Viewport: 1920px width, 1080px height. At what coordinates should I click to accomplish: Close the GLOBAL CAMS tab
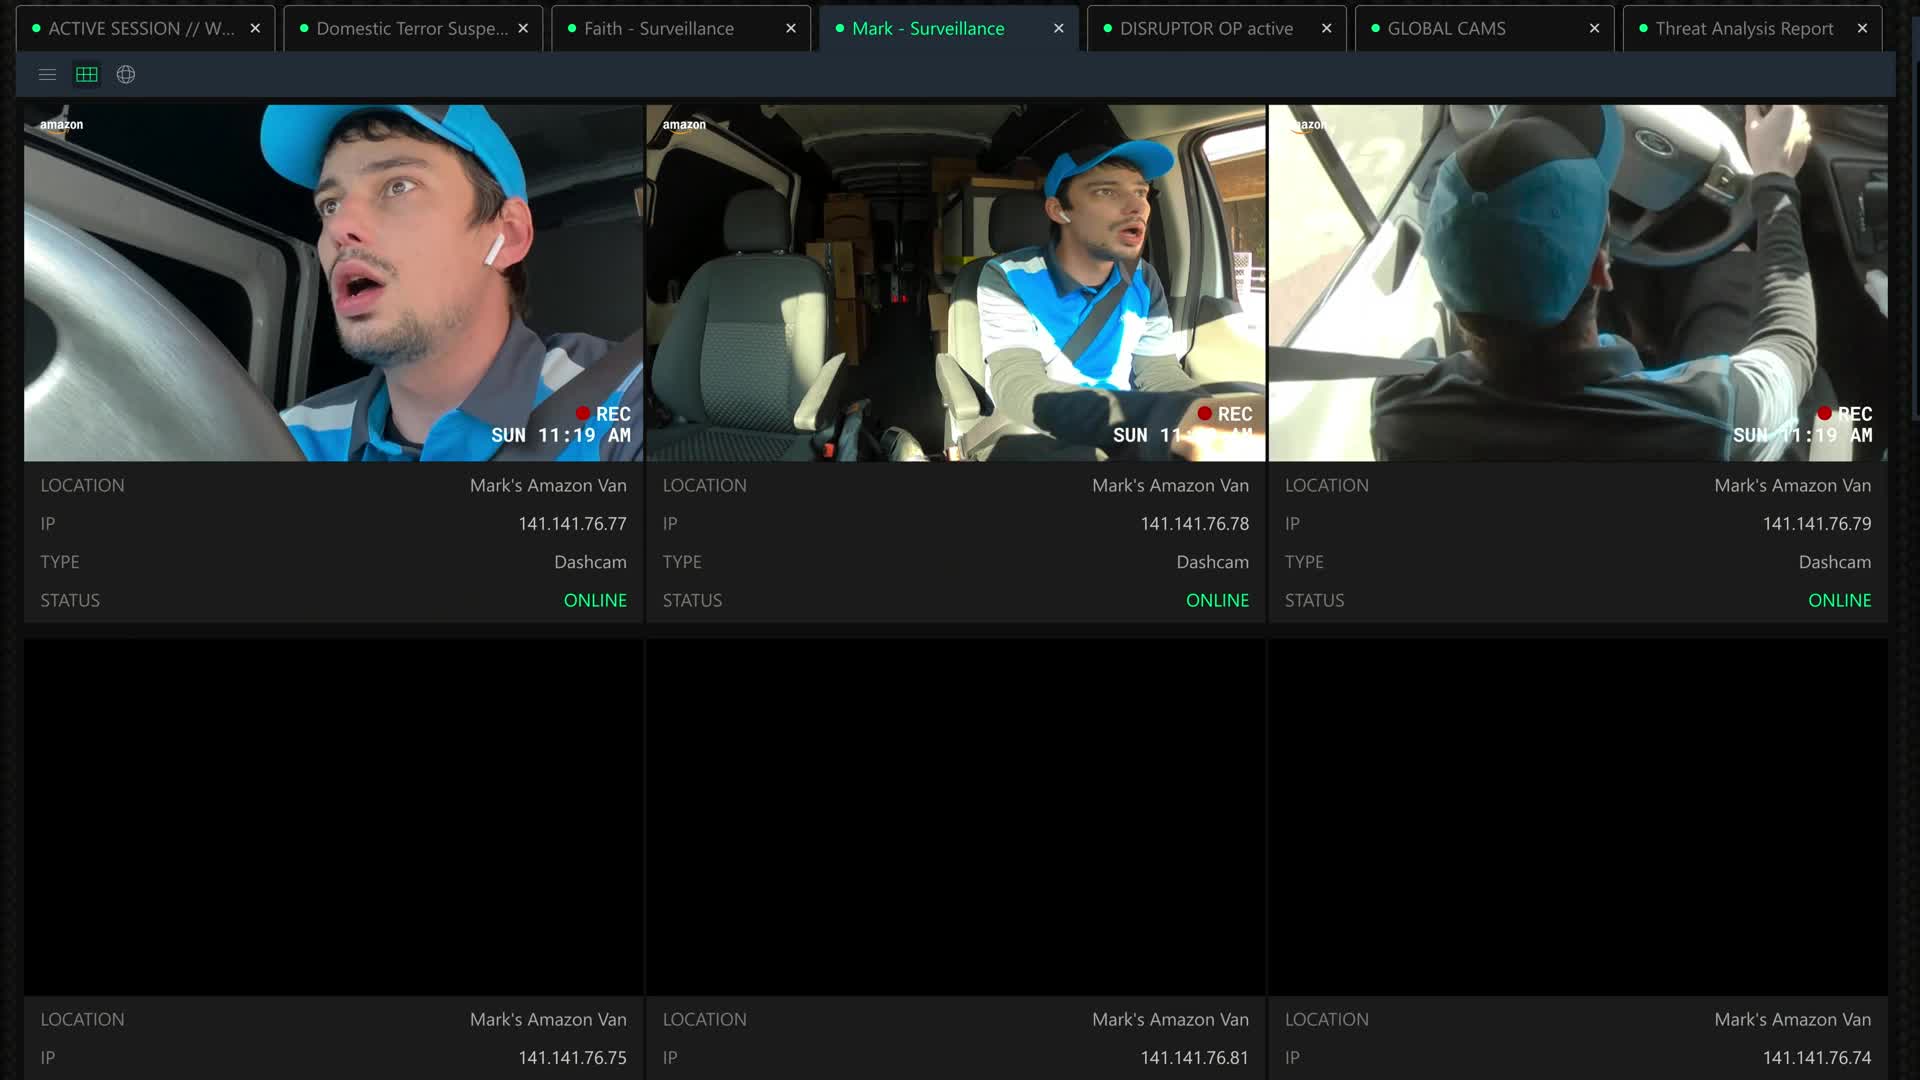coord(1595,29)
